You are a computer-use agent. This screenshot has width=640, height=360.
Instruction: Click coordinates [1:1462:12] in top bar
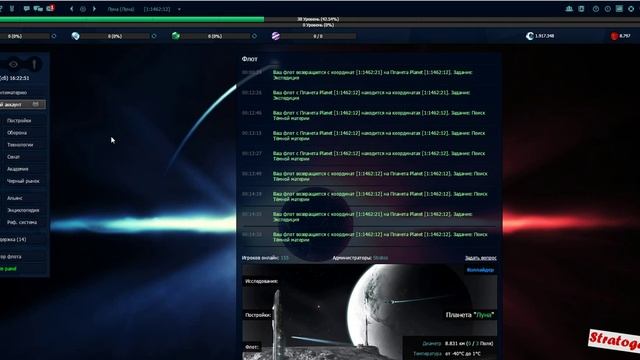[157, 9]
